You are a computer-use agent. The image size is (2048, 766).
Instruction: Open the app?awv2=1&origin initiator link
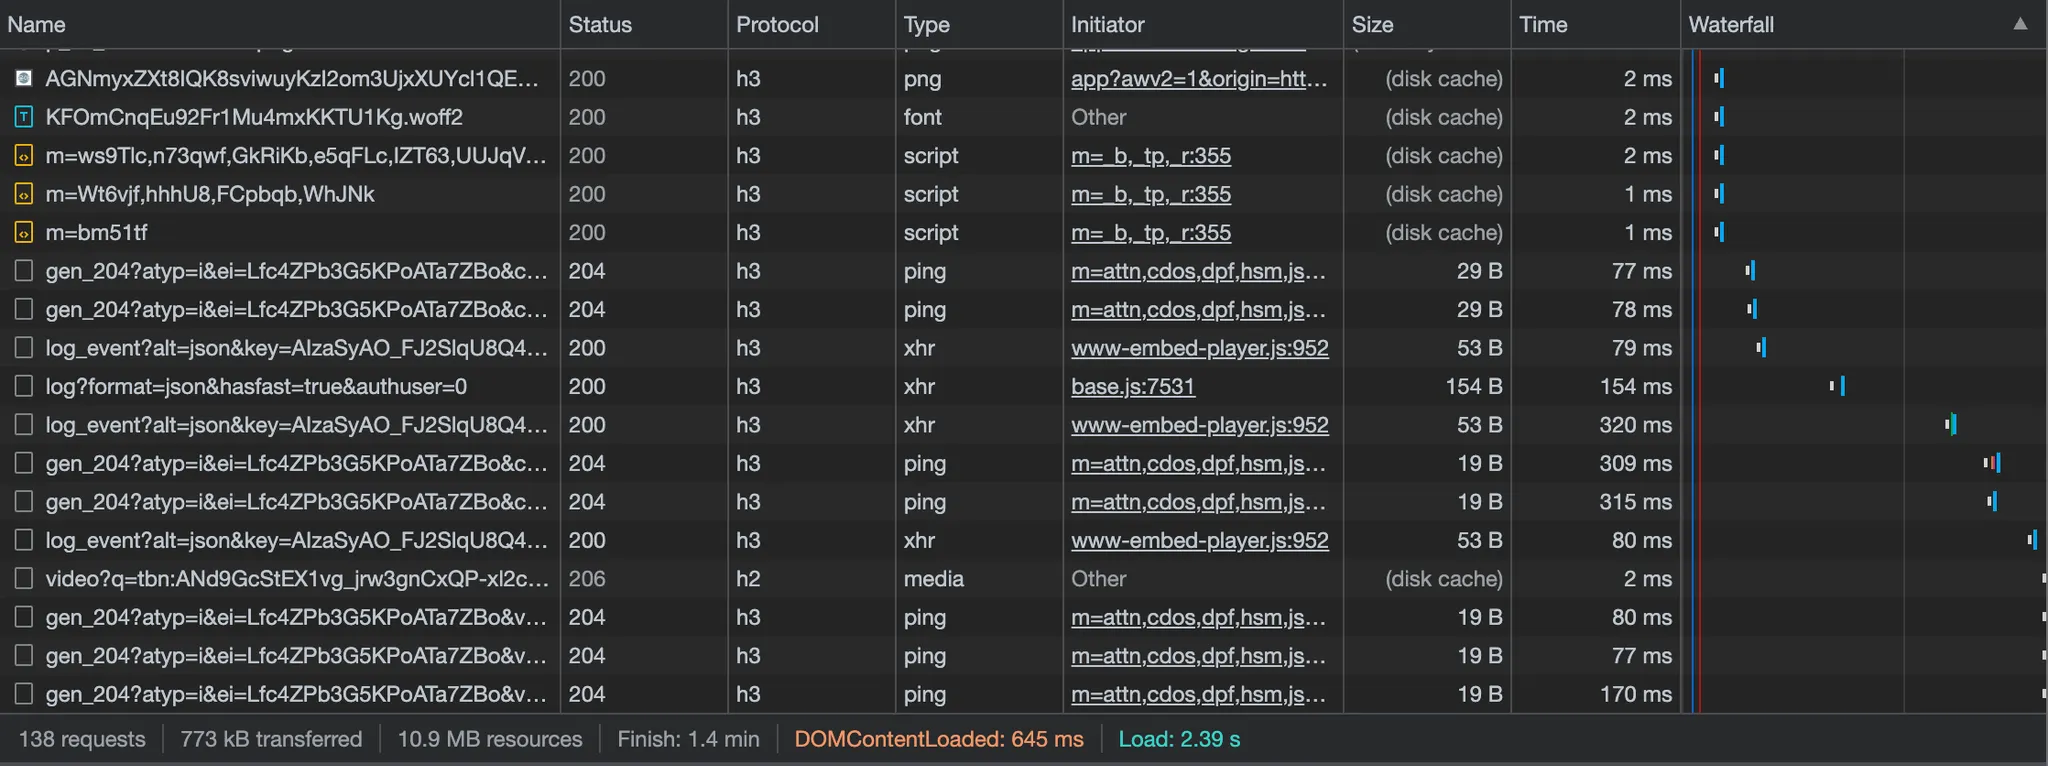[1198, 79]
